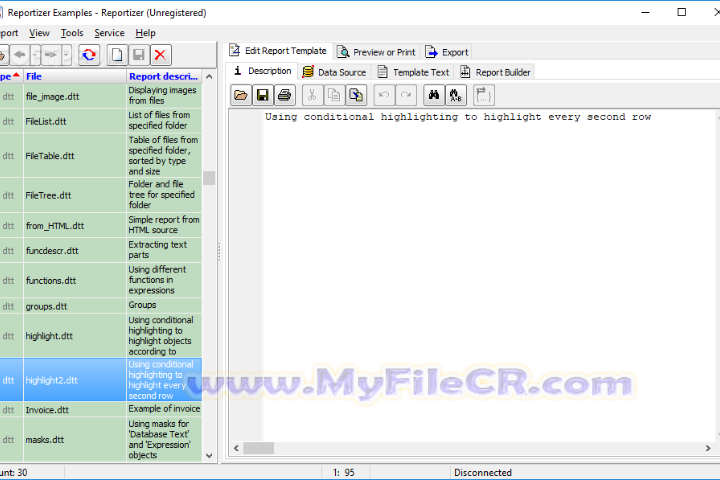
Task: Go back with the left arrow icon
Action: coord(20,55)
